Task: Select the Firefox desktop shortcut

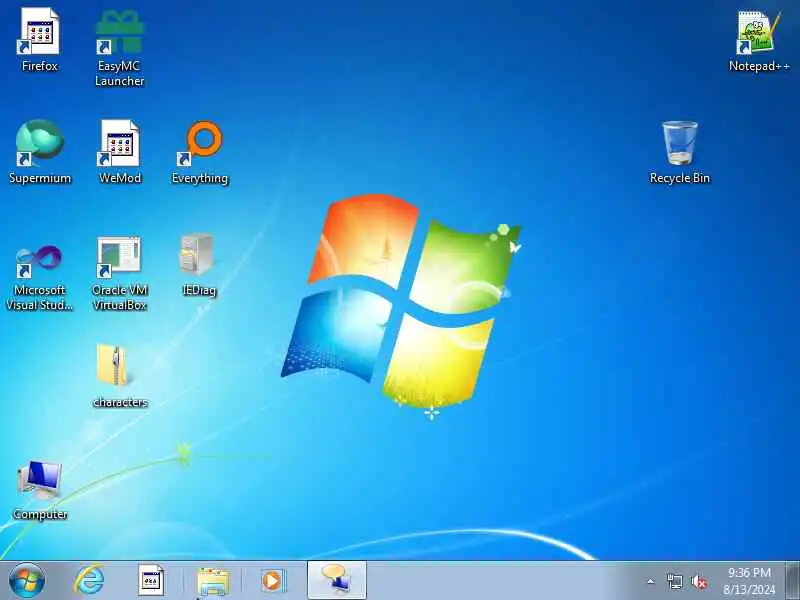Action: coord(40,40)
